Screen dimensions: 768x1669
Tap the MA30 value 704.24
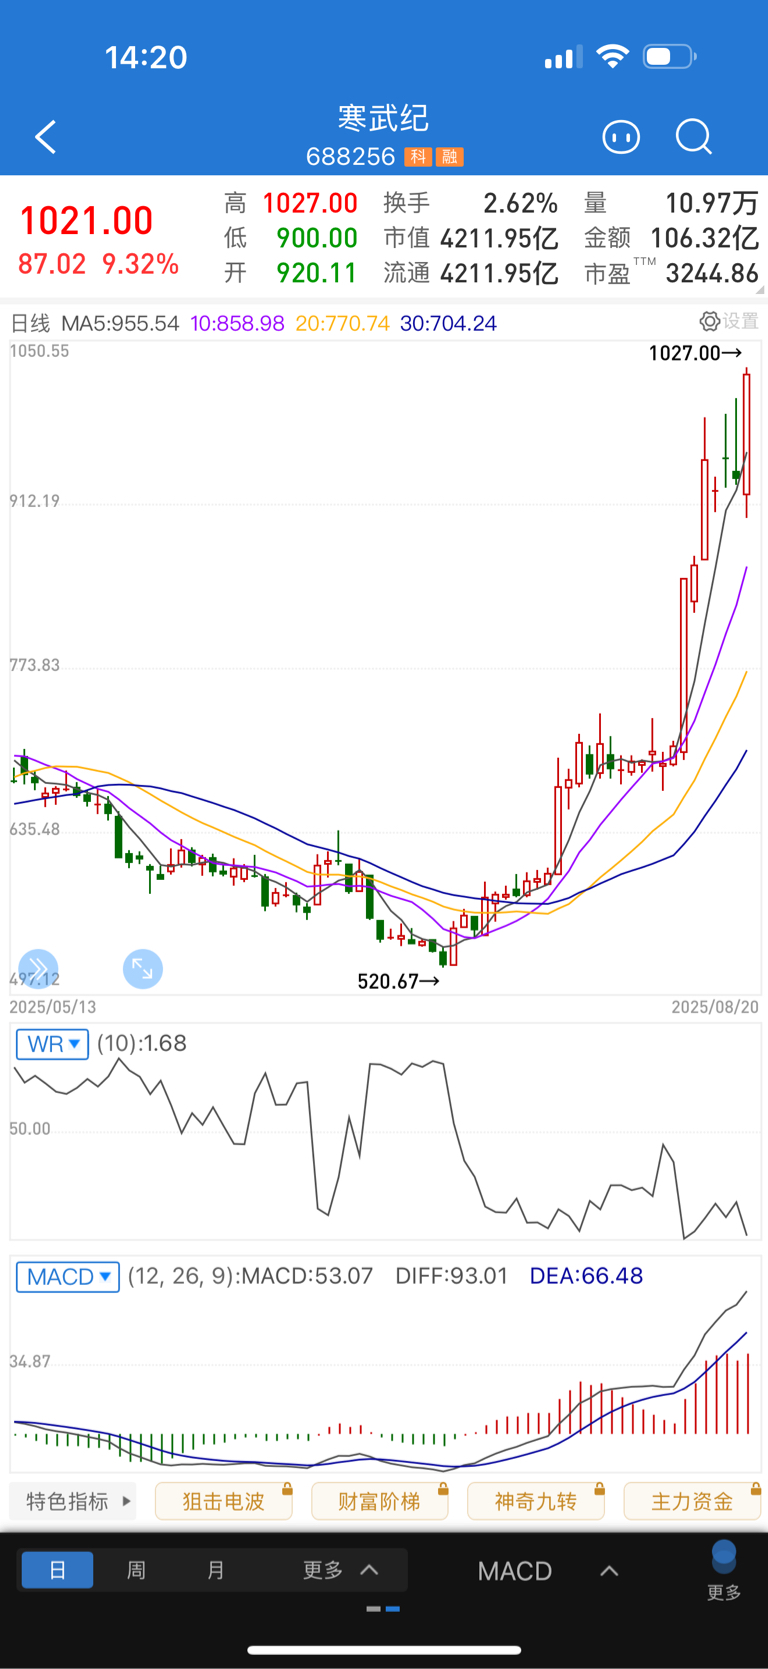(448, 323)
